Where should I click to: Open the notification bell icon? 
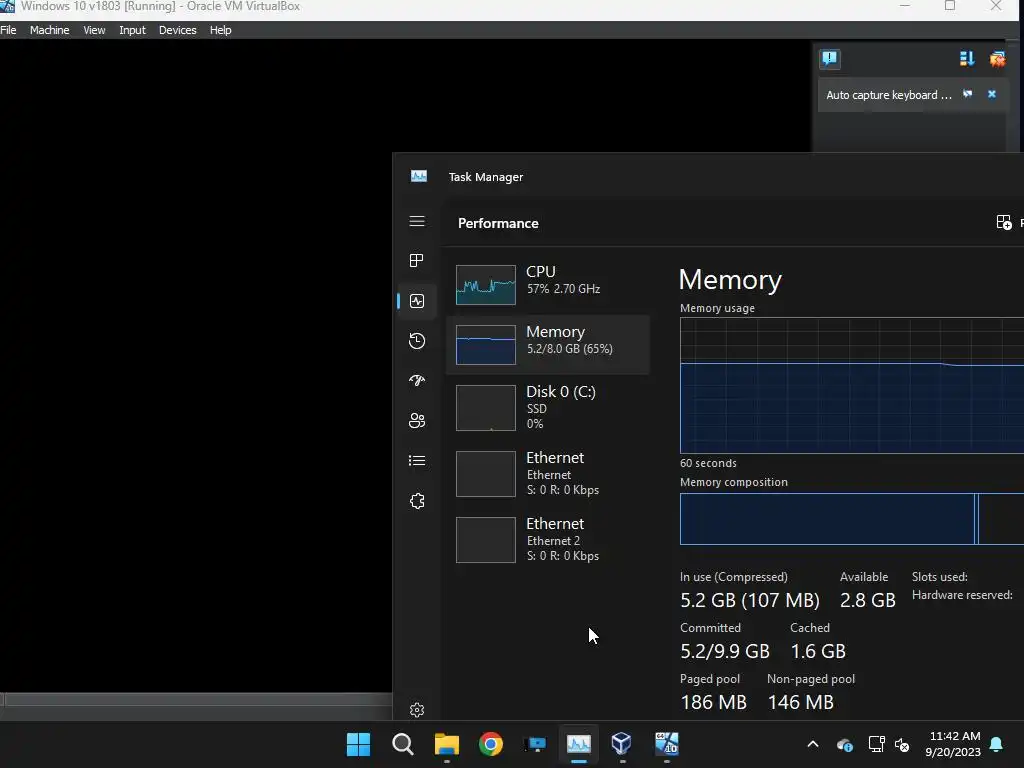997,744
